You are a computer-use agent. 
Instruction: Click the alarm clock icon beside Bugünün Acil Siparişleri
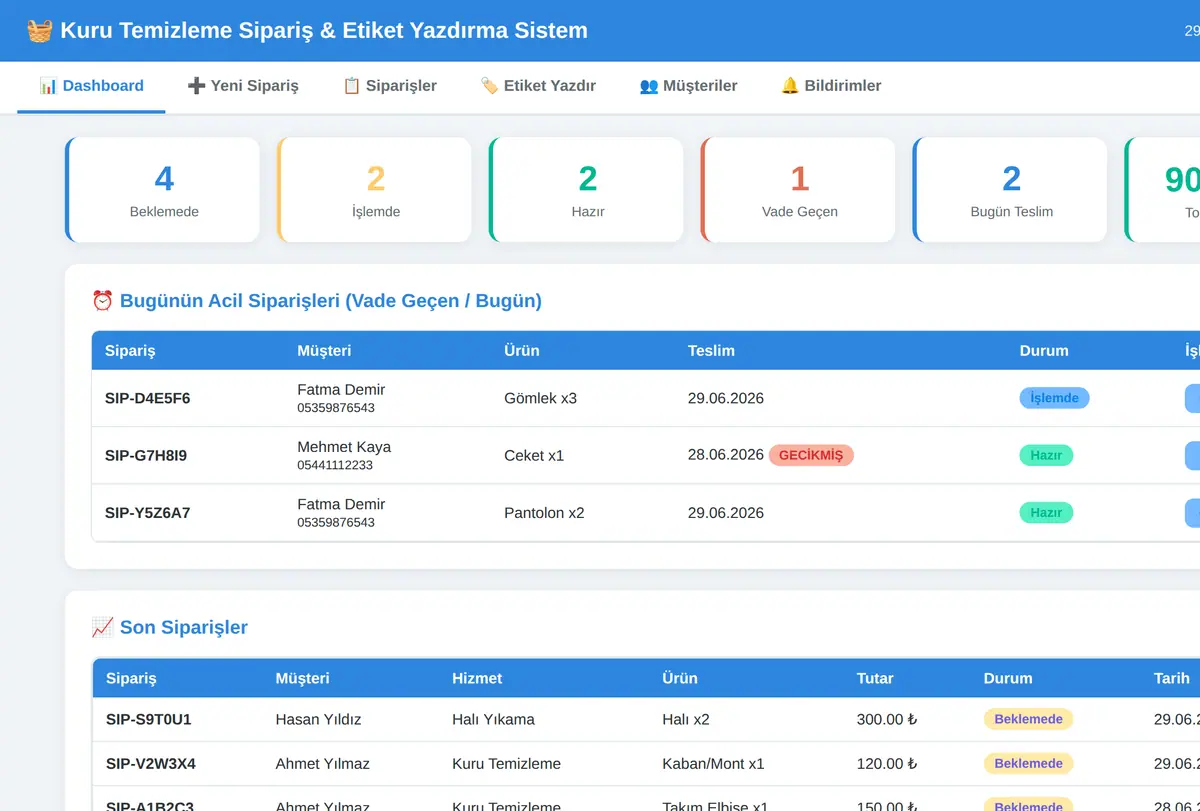click(x=102, y=301)
